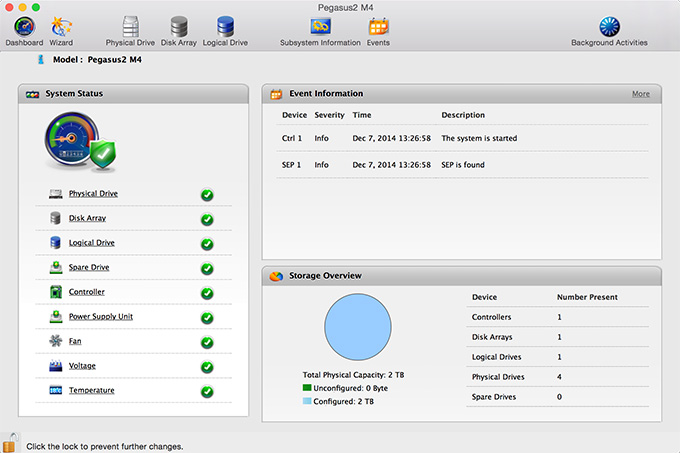
Task: Click the lock icon to prevent changes
Action: [10, 443]
